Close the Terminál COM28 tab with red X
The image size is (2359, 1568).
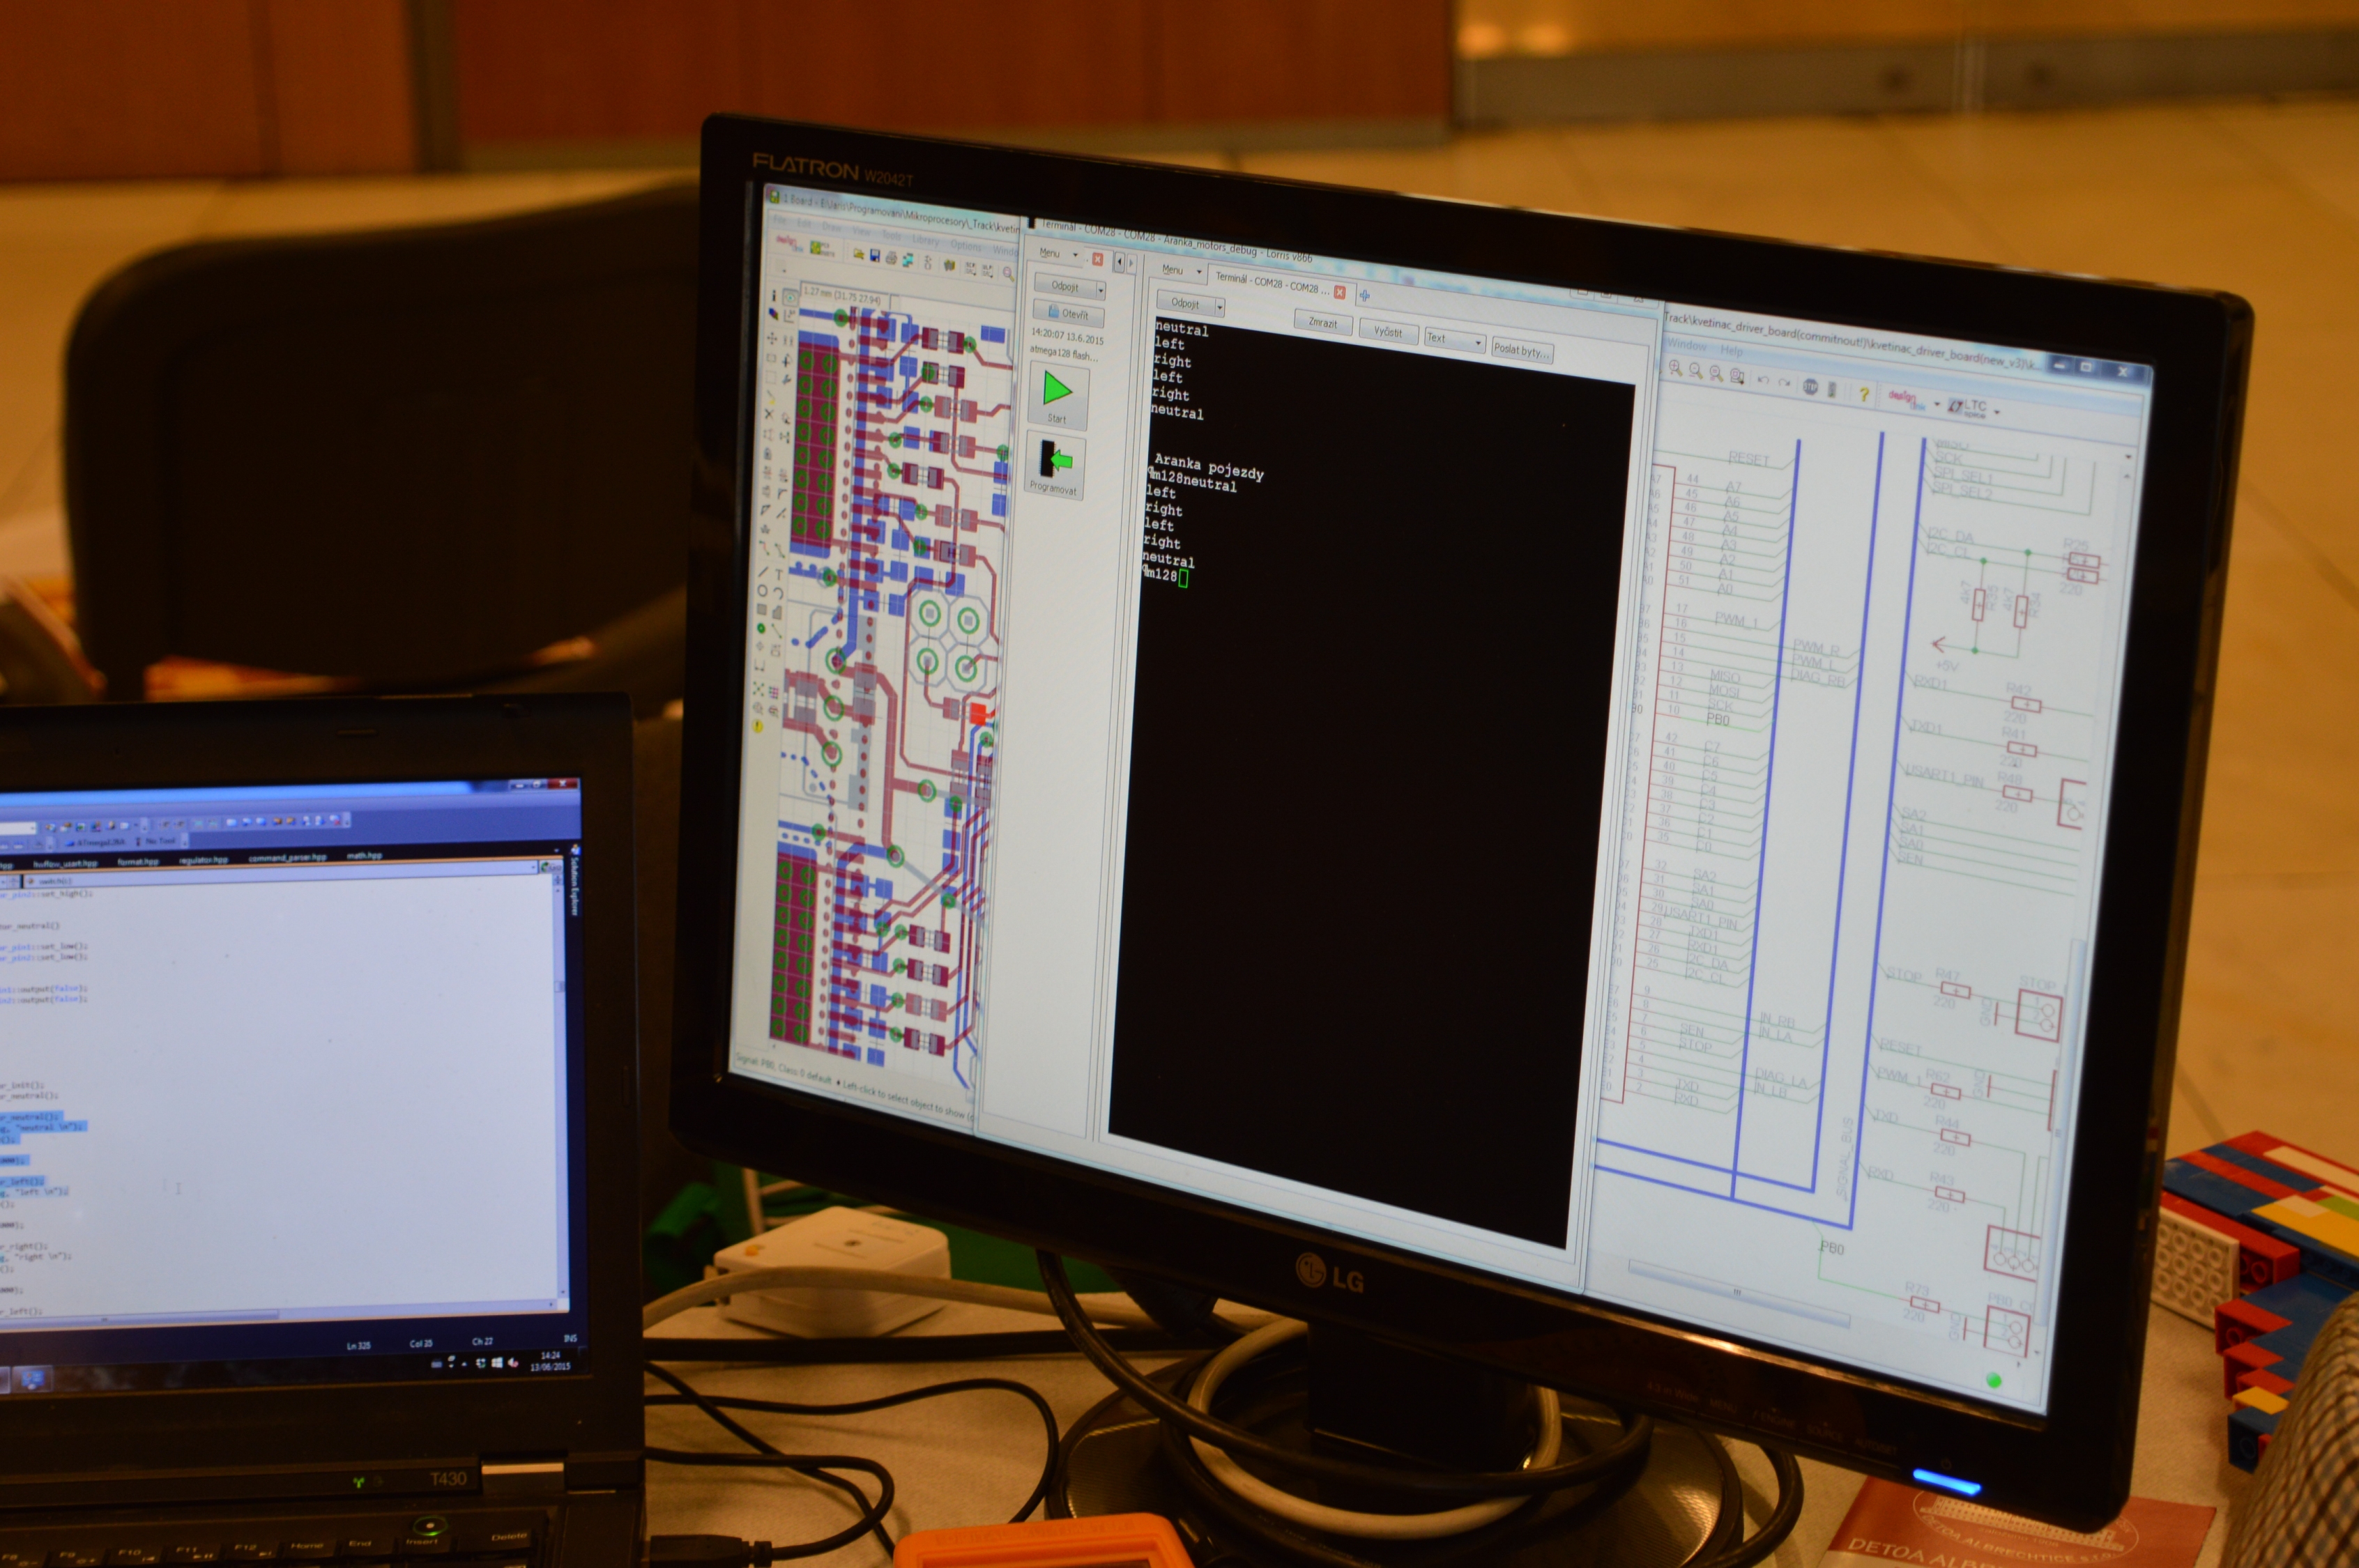pos(1340,292)
